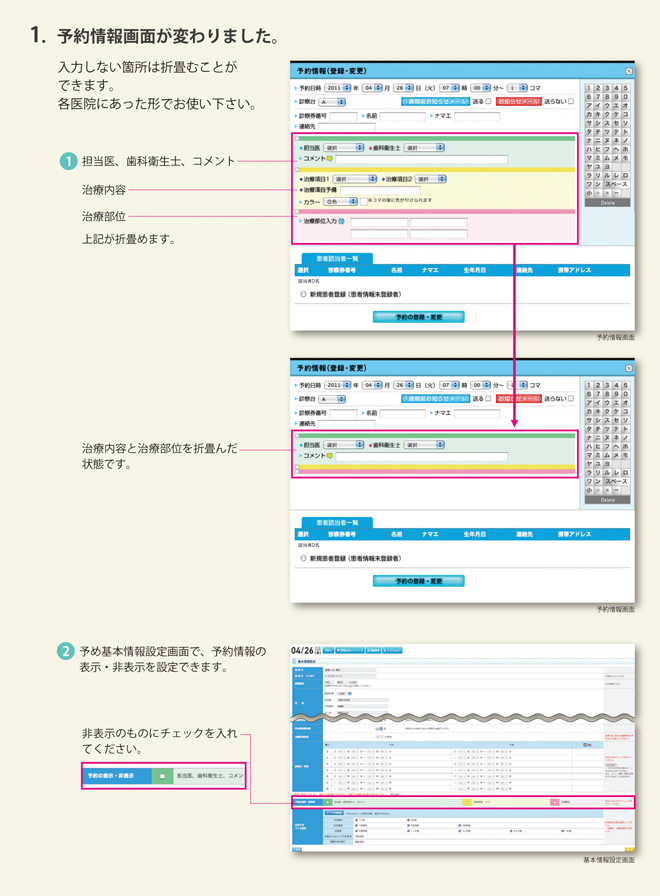The width and height of the screenshot is (660, 896).
Task: Collapse the yellow 治療内容 section in upper dialog
Action: 297,170
